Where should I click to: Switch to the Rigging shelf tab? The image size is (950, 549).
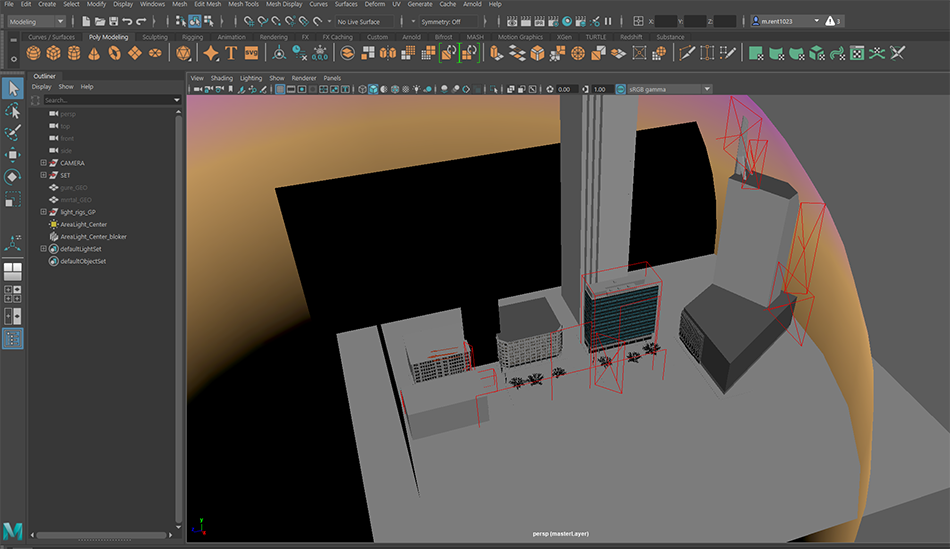point(192,37)
